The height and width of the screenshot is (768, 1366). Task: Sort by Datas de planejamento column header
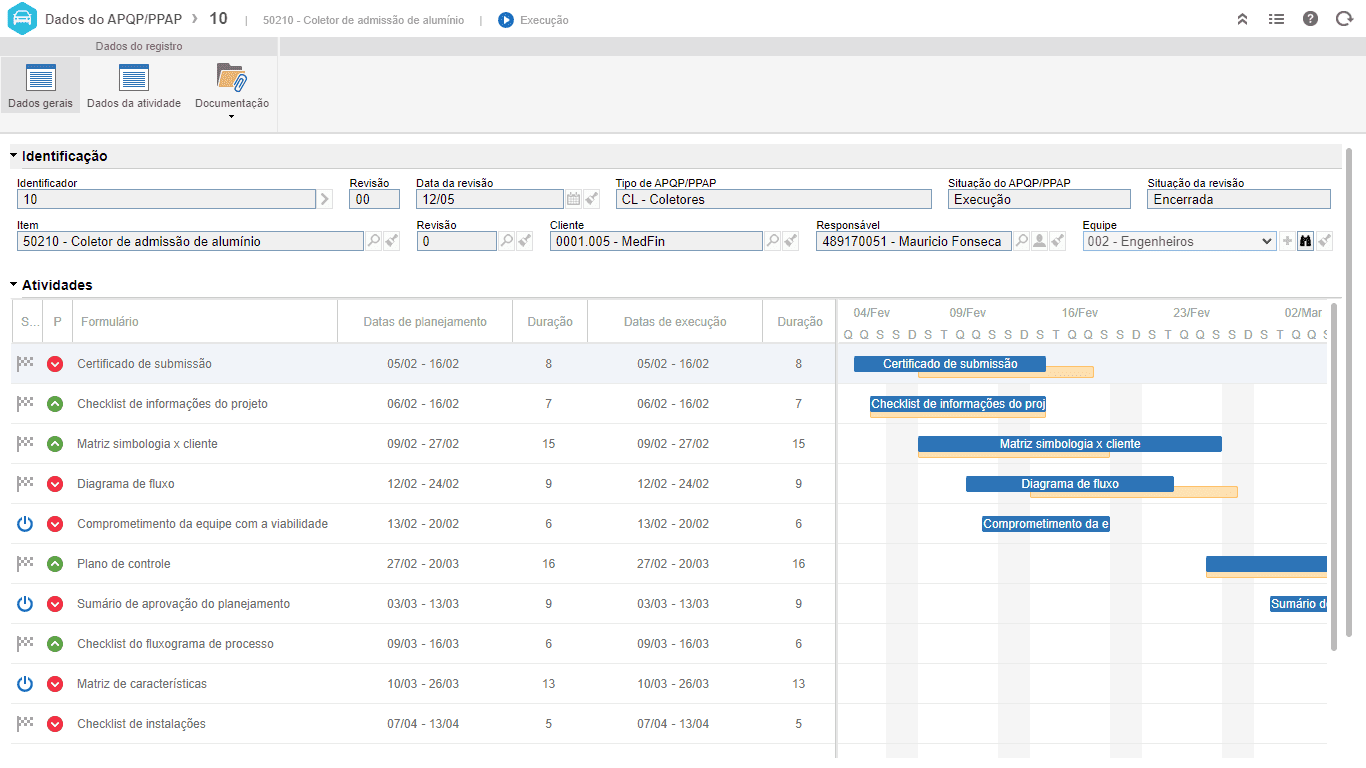[x=425, y=322]
